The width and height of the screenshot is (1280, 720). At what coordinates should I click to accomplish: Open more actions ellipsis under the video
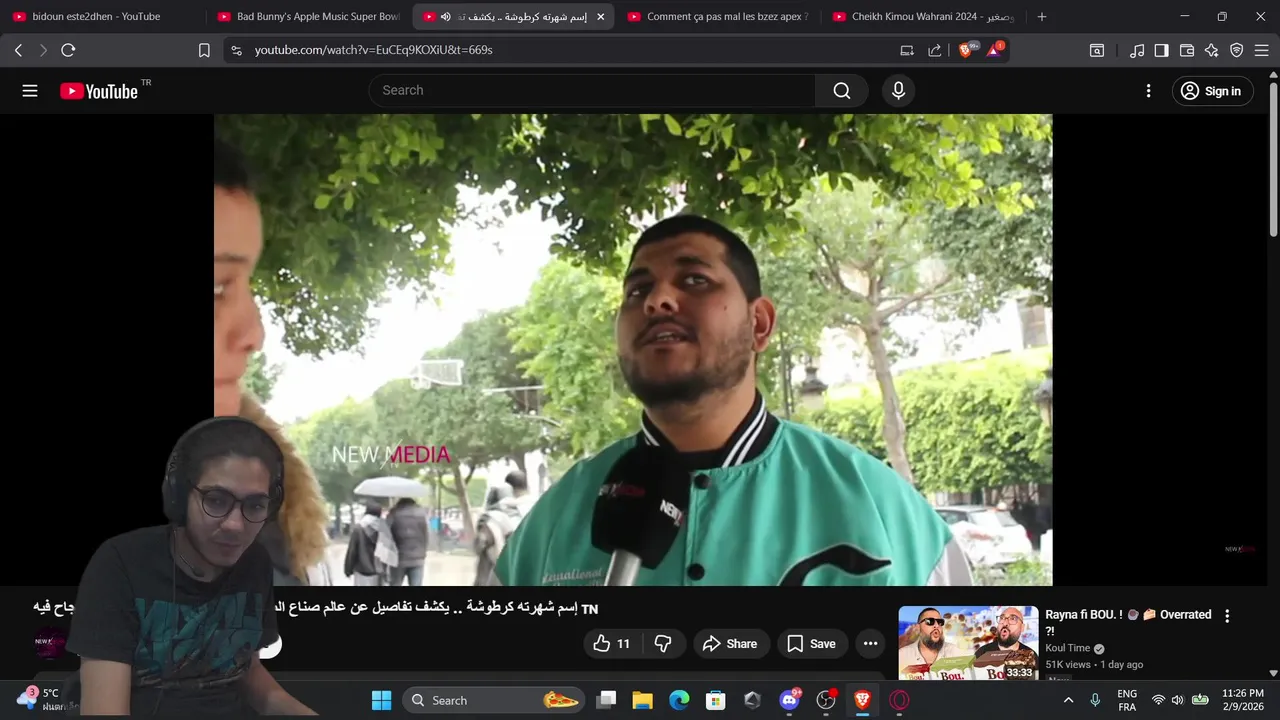coord(870,644)
